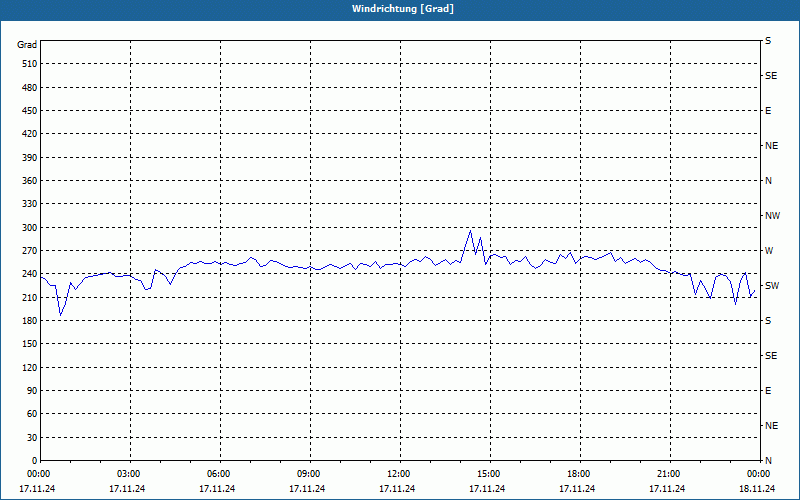Image resolution: width=800 pixels, height=500 pixels.
Task: Select the 360 y-axis label
Action: [x=30, y=181]
